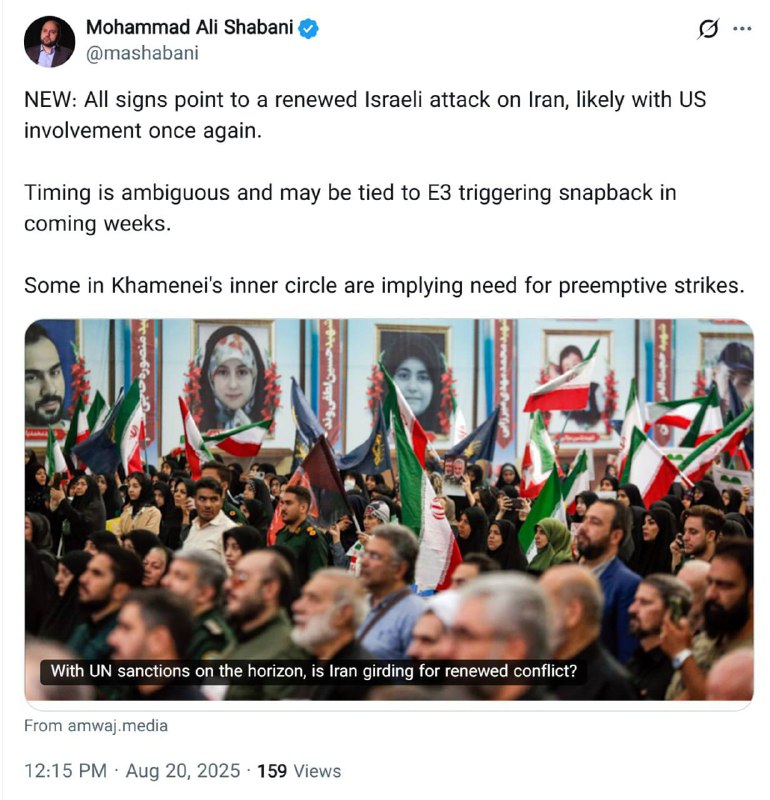Click the Khamenei's inner circle sentence
The width and height of the screenshot is (770, 800).
pos(384,286)
